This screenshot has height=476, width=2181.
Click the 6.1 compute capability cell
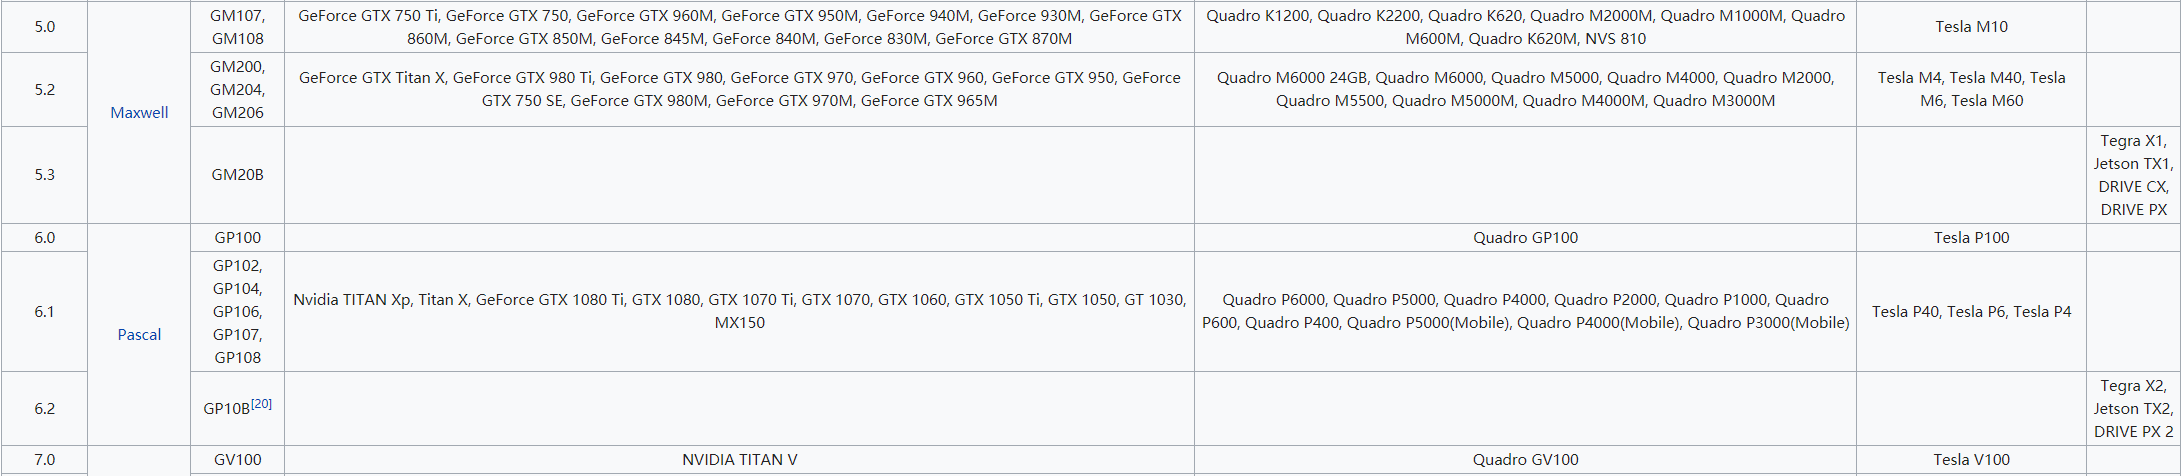pyautogui.click(x=45, y=311)
